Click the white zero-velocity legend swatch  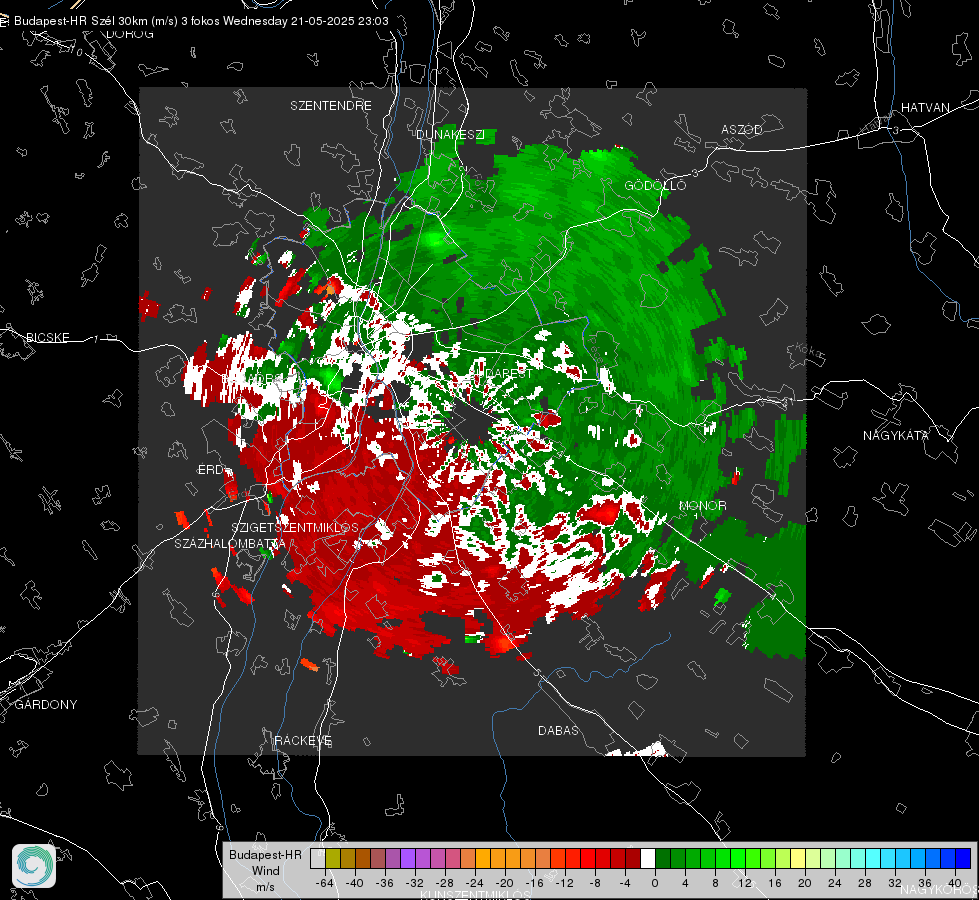click(x=648, y=858)
